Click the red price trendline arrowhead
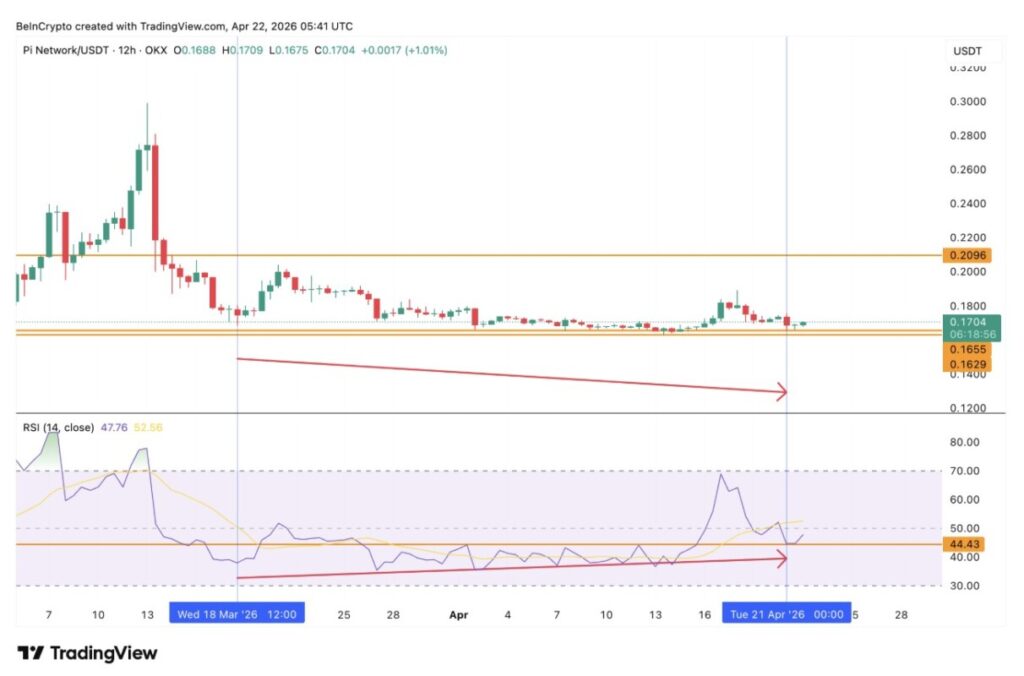 coord(782,392)
